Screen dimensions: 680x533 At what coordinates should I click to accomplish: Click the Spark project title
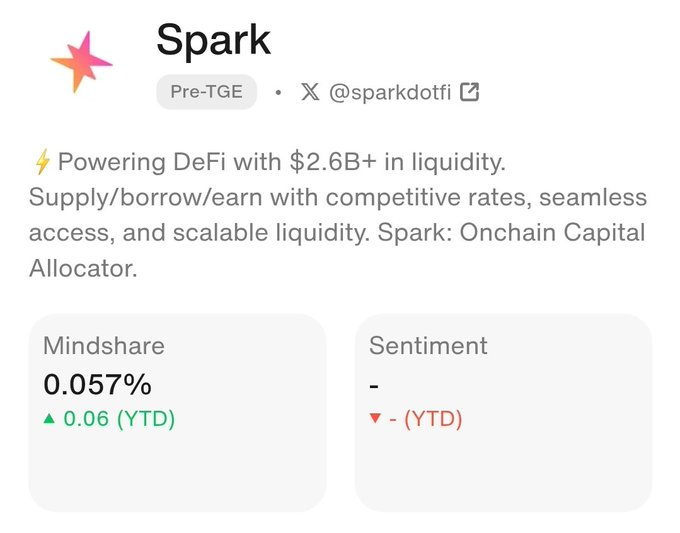(x=213, y=40)
